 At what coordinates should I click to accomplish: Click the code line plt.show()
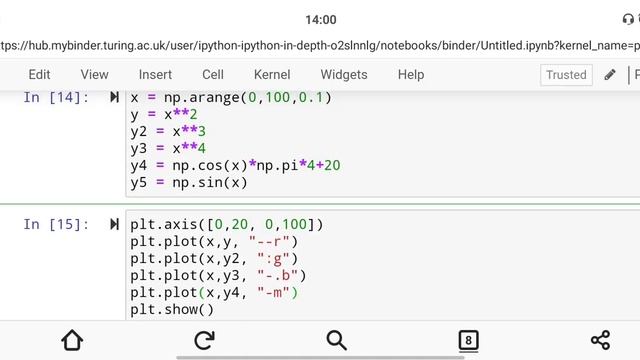click(172, 309)
